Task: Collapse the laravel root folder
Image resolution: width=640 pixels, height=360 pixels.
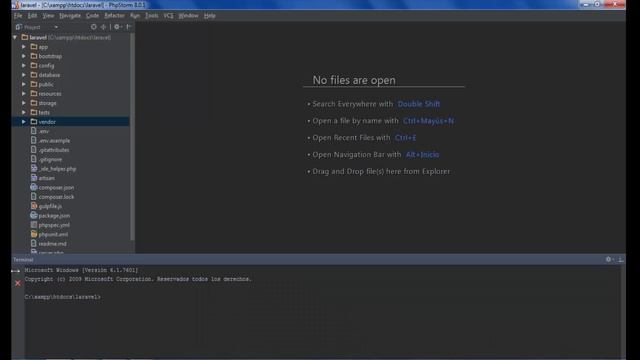Action: click(15, 38)
